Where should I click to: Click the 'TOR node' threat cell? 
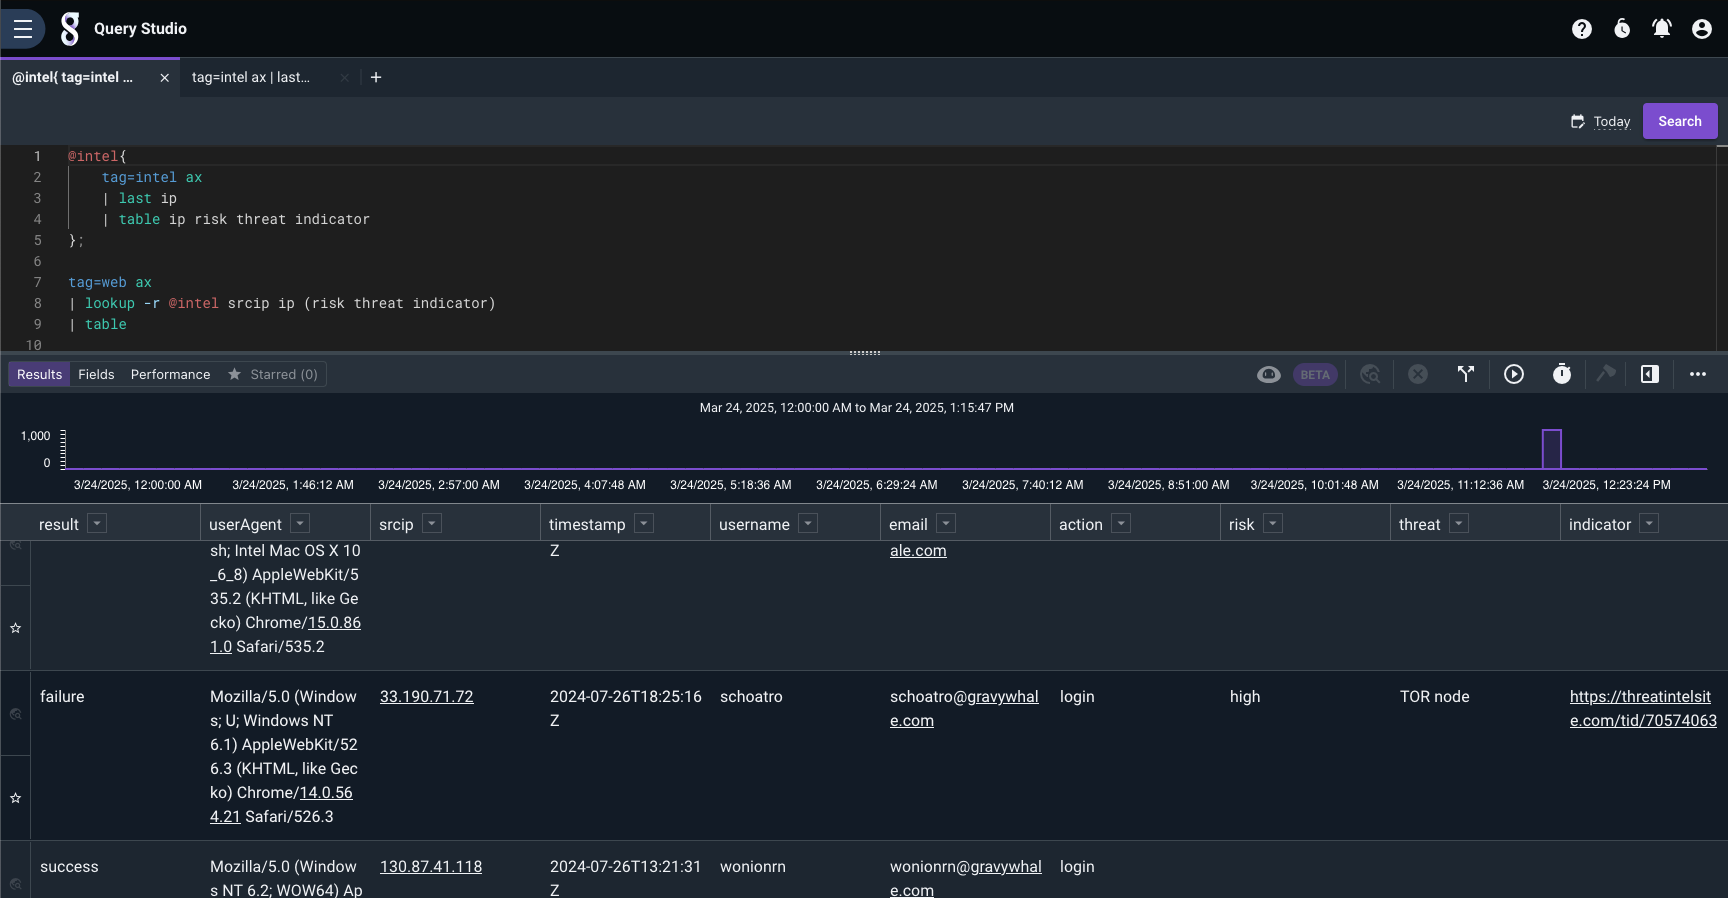click(1435, 696)
